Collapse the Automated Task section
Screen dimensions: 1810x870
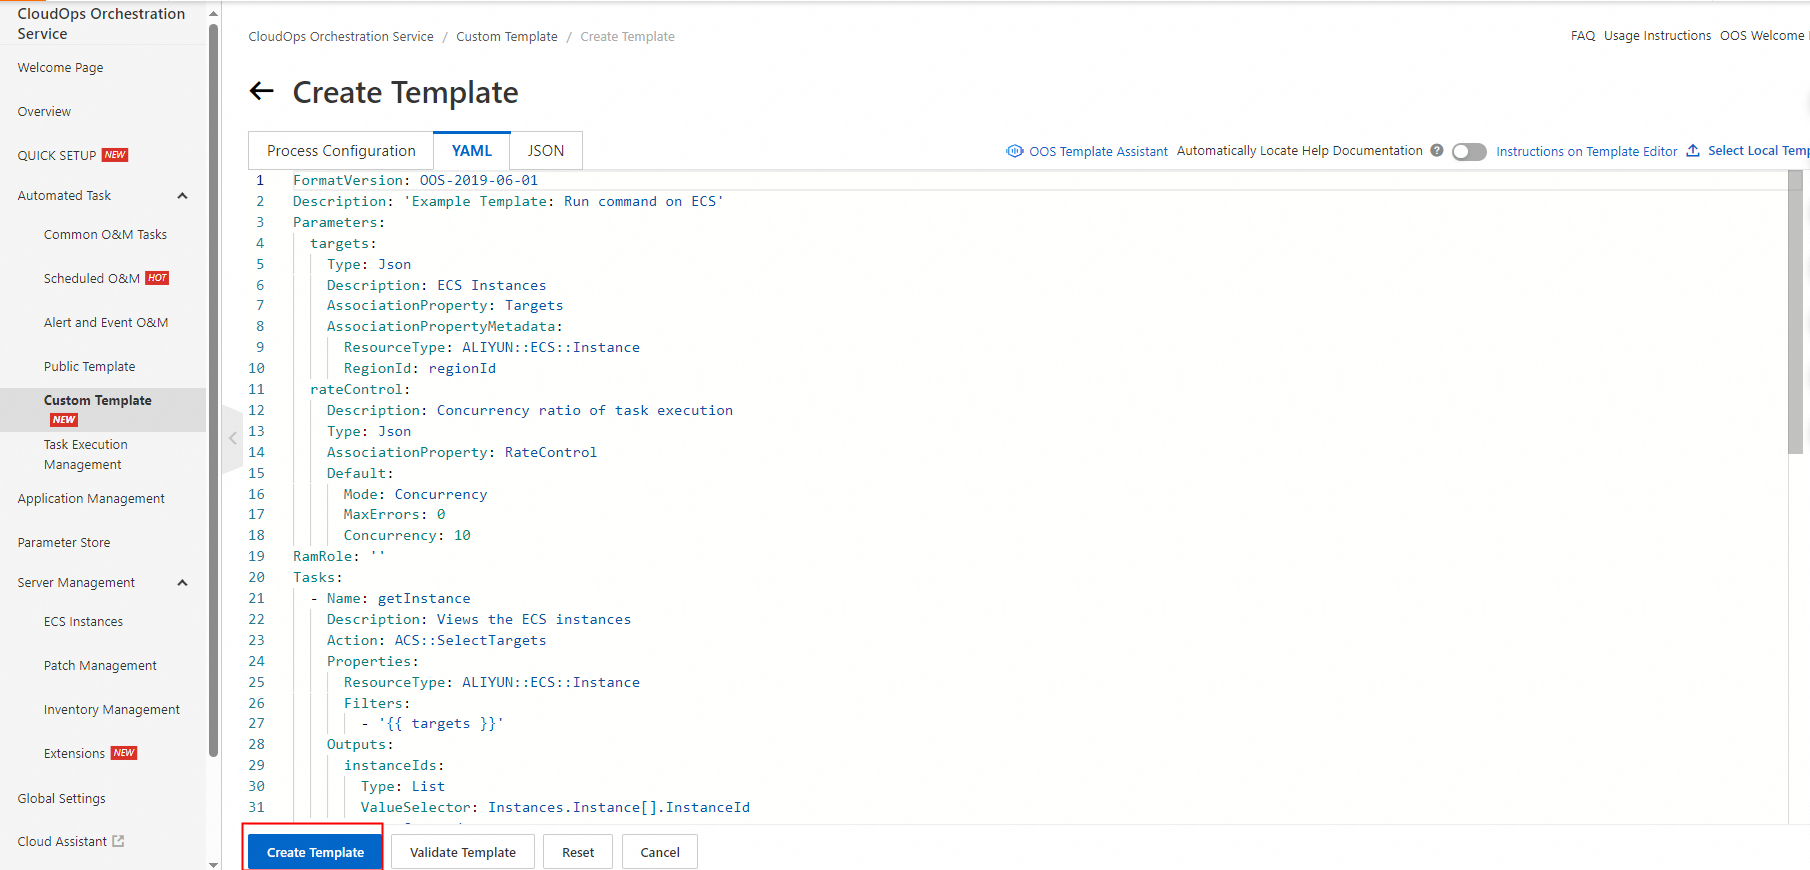click(x=183, y=196)
